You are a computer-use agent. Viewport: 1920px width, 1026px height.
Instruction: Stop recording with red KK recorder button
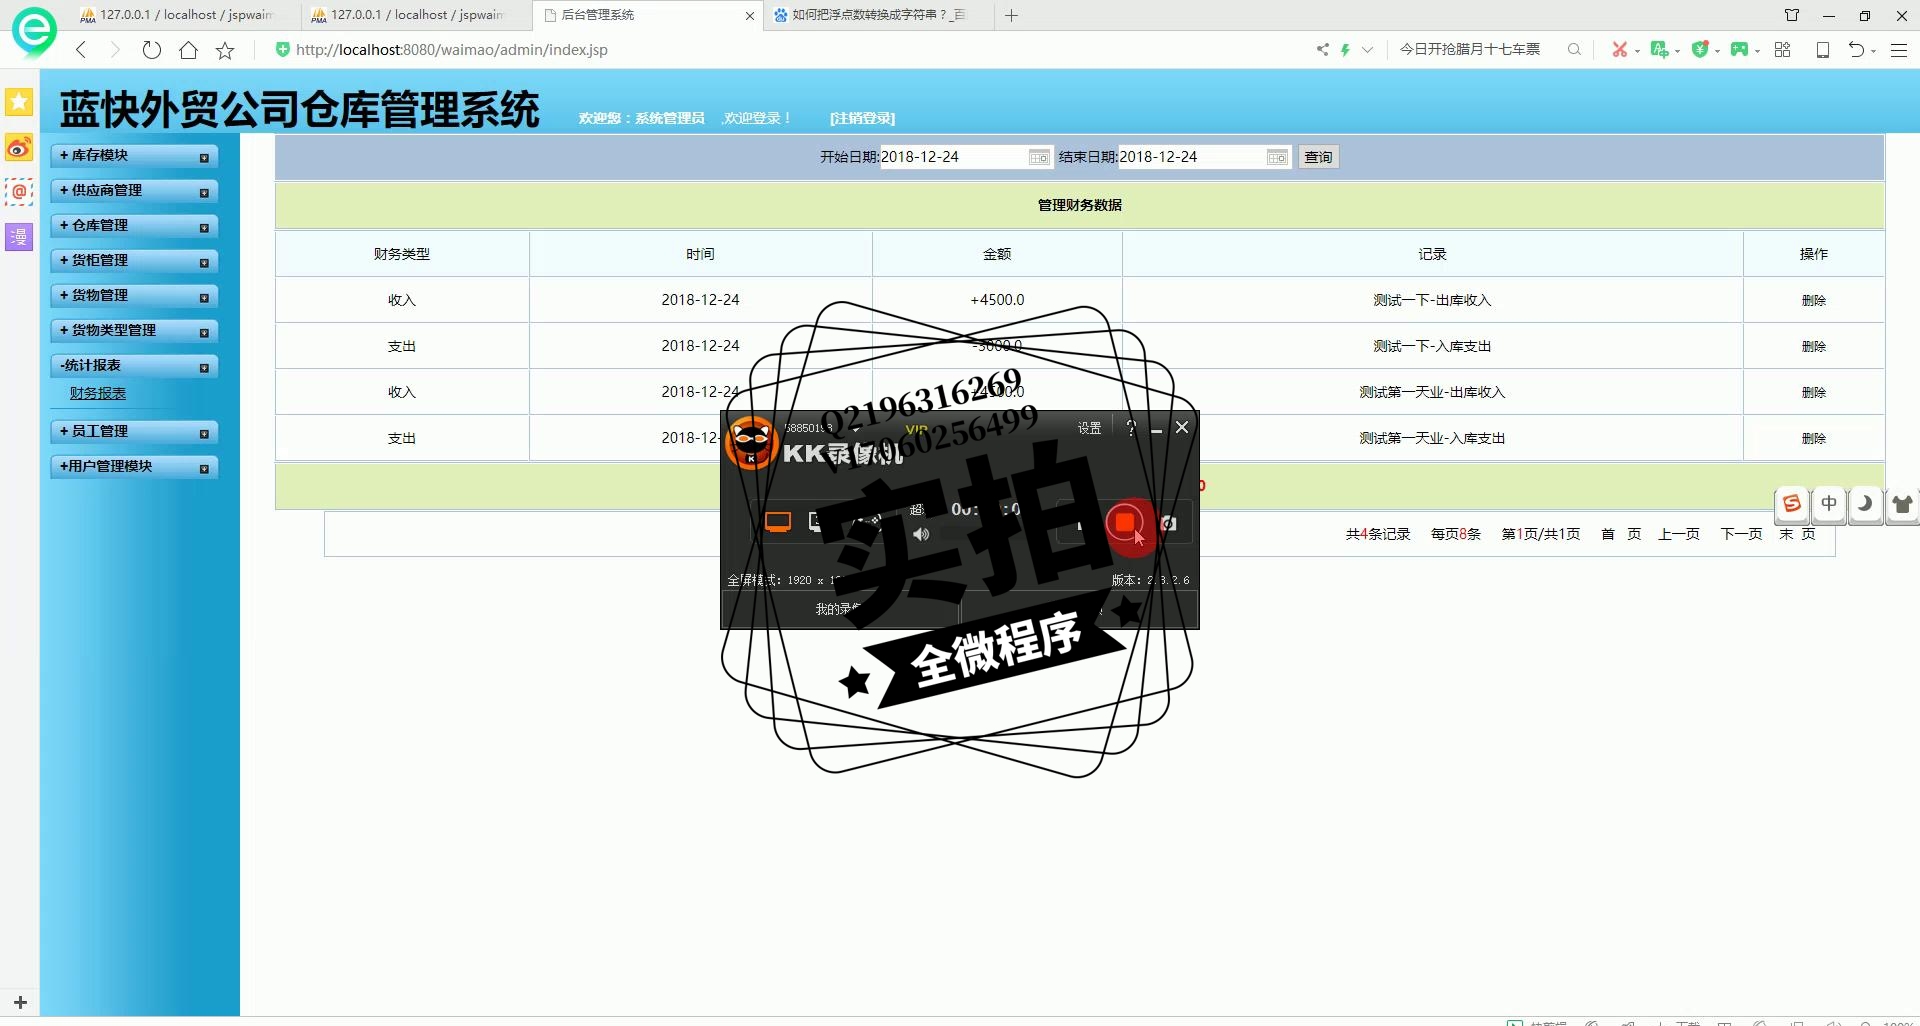(x=1125, y=523)
